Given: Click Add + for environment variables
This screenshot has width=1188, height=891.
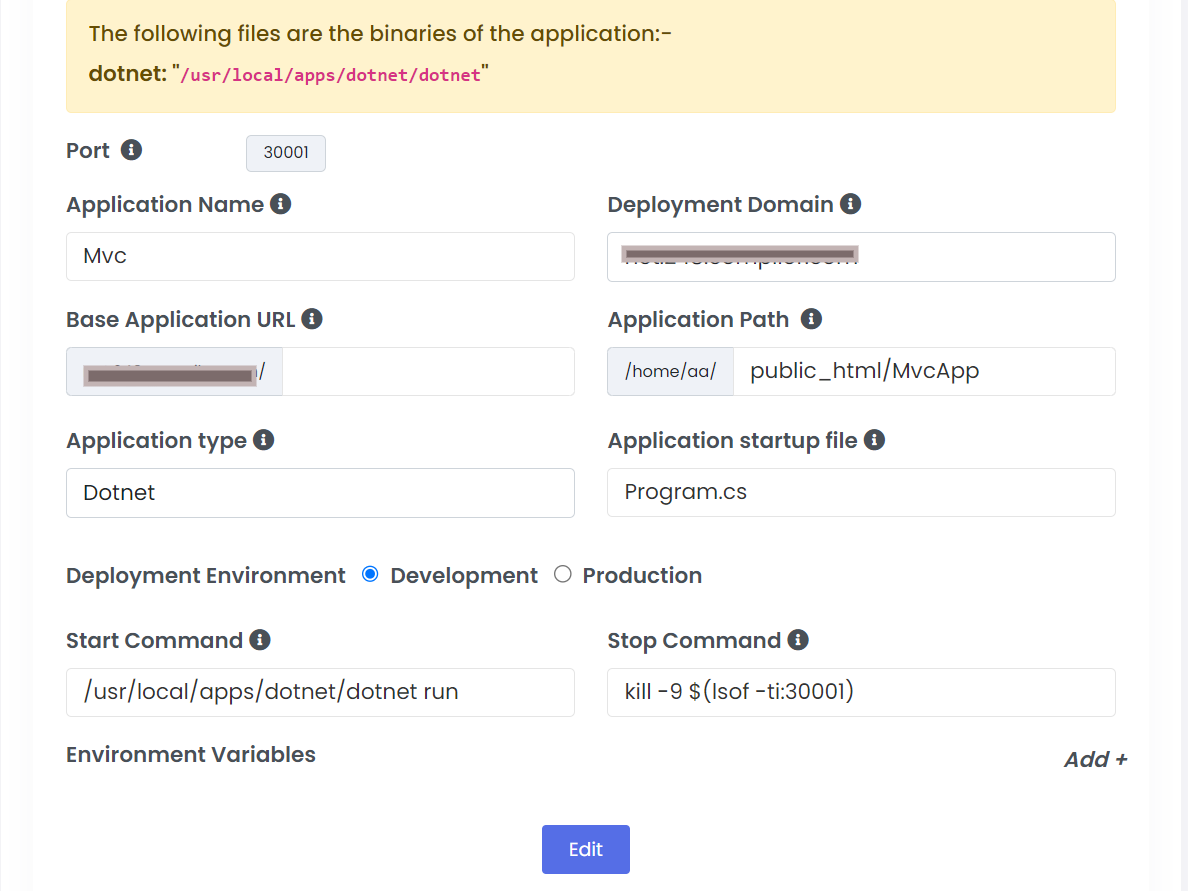Looking at the screenshot, I should pos(1095,759).
